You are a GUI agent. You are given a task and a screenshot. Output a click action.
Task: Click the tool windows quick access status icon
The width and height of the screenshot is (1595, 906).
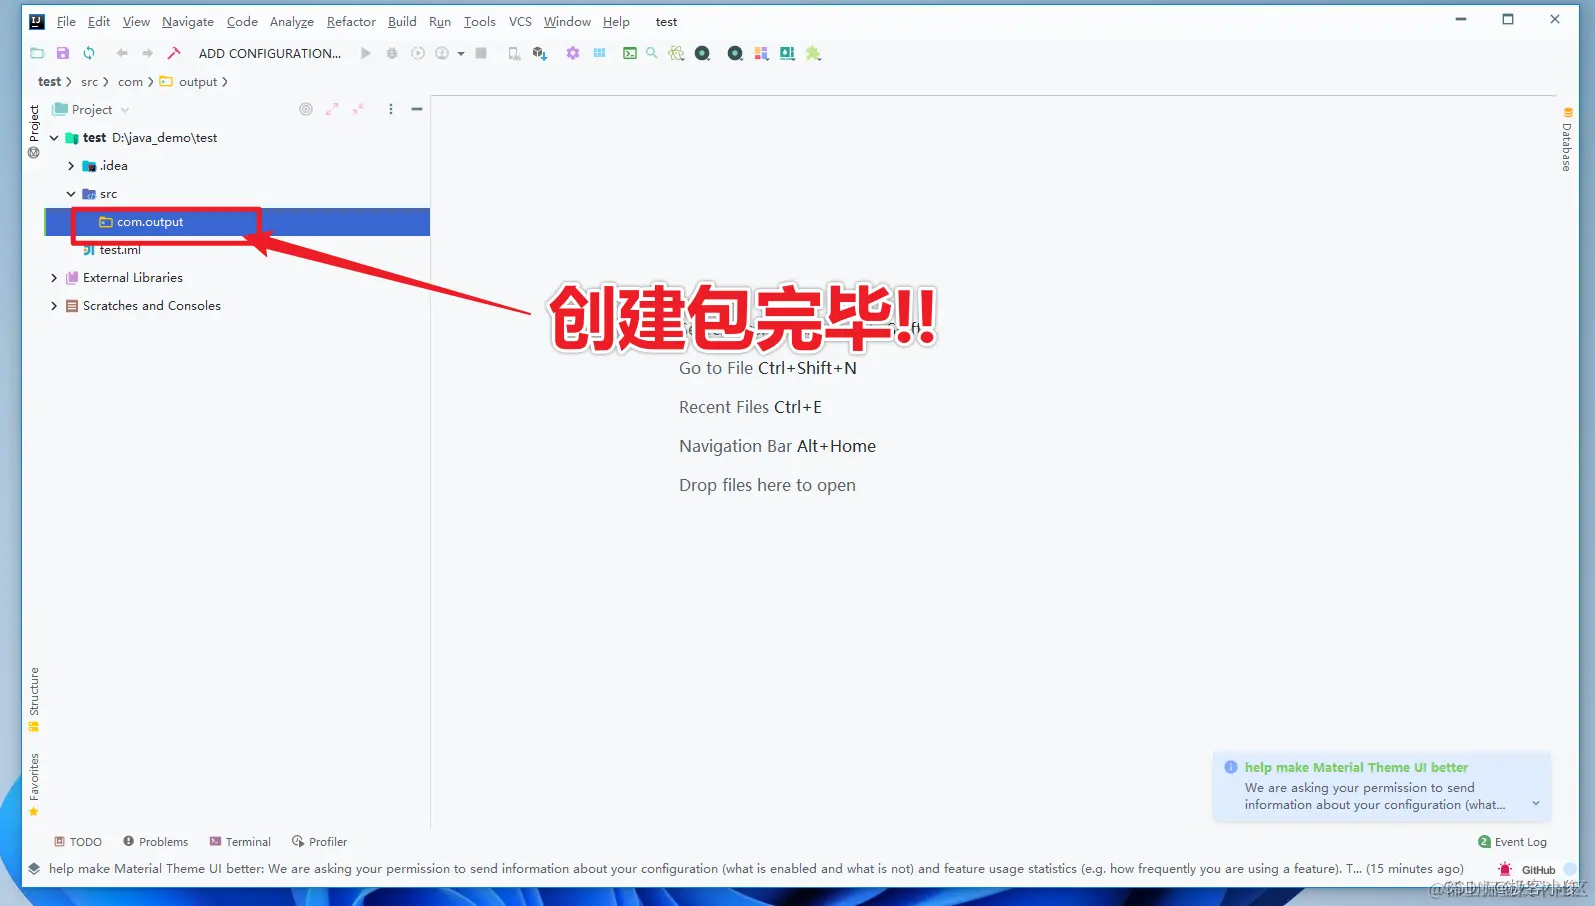point(34,869)
